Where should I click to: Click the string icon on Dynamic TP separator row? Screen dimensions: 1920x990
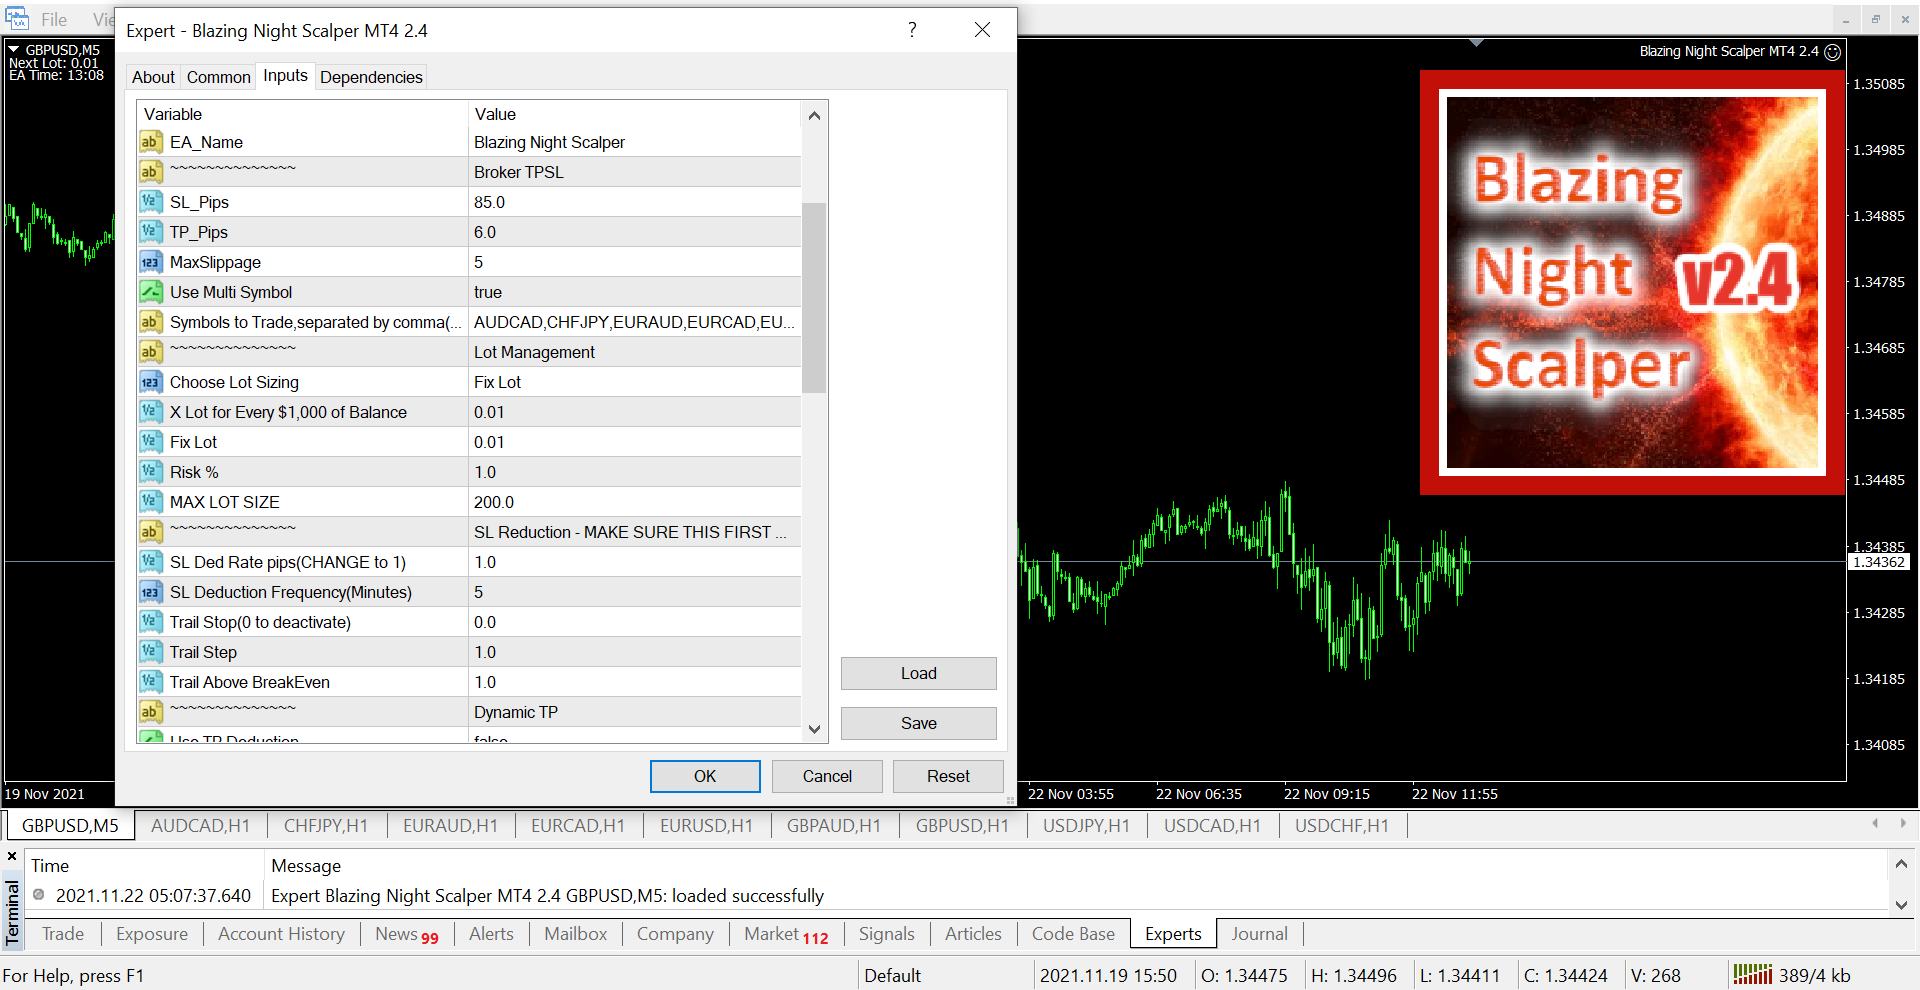(150, 712)
